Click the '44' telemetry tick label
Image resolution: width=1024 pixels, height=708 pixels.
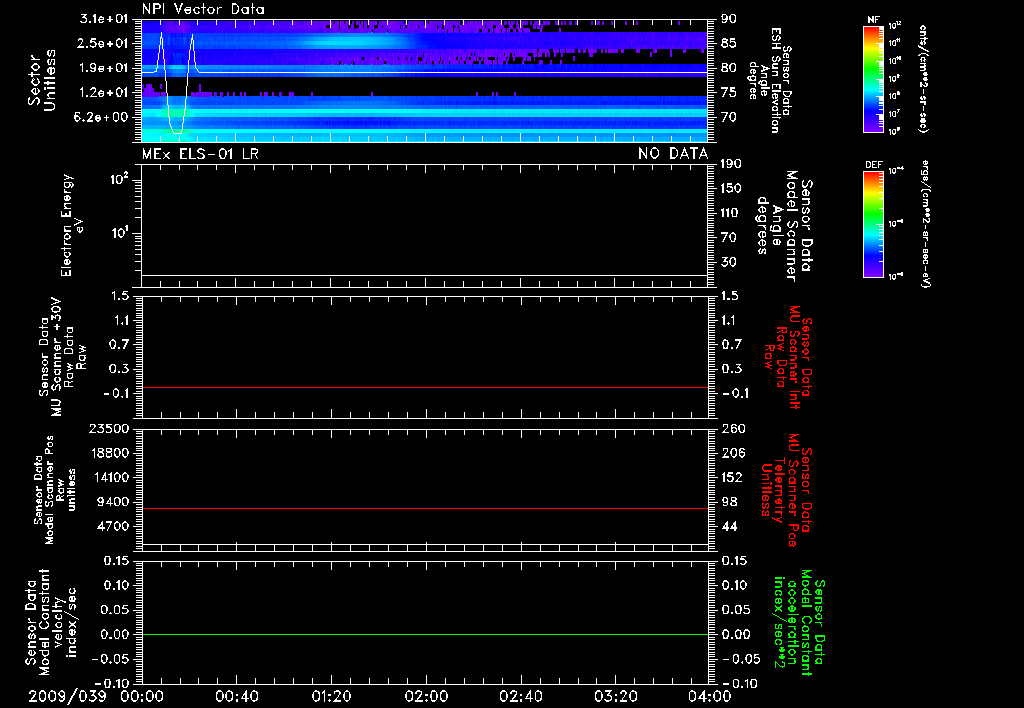pos(729,526)
